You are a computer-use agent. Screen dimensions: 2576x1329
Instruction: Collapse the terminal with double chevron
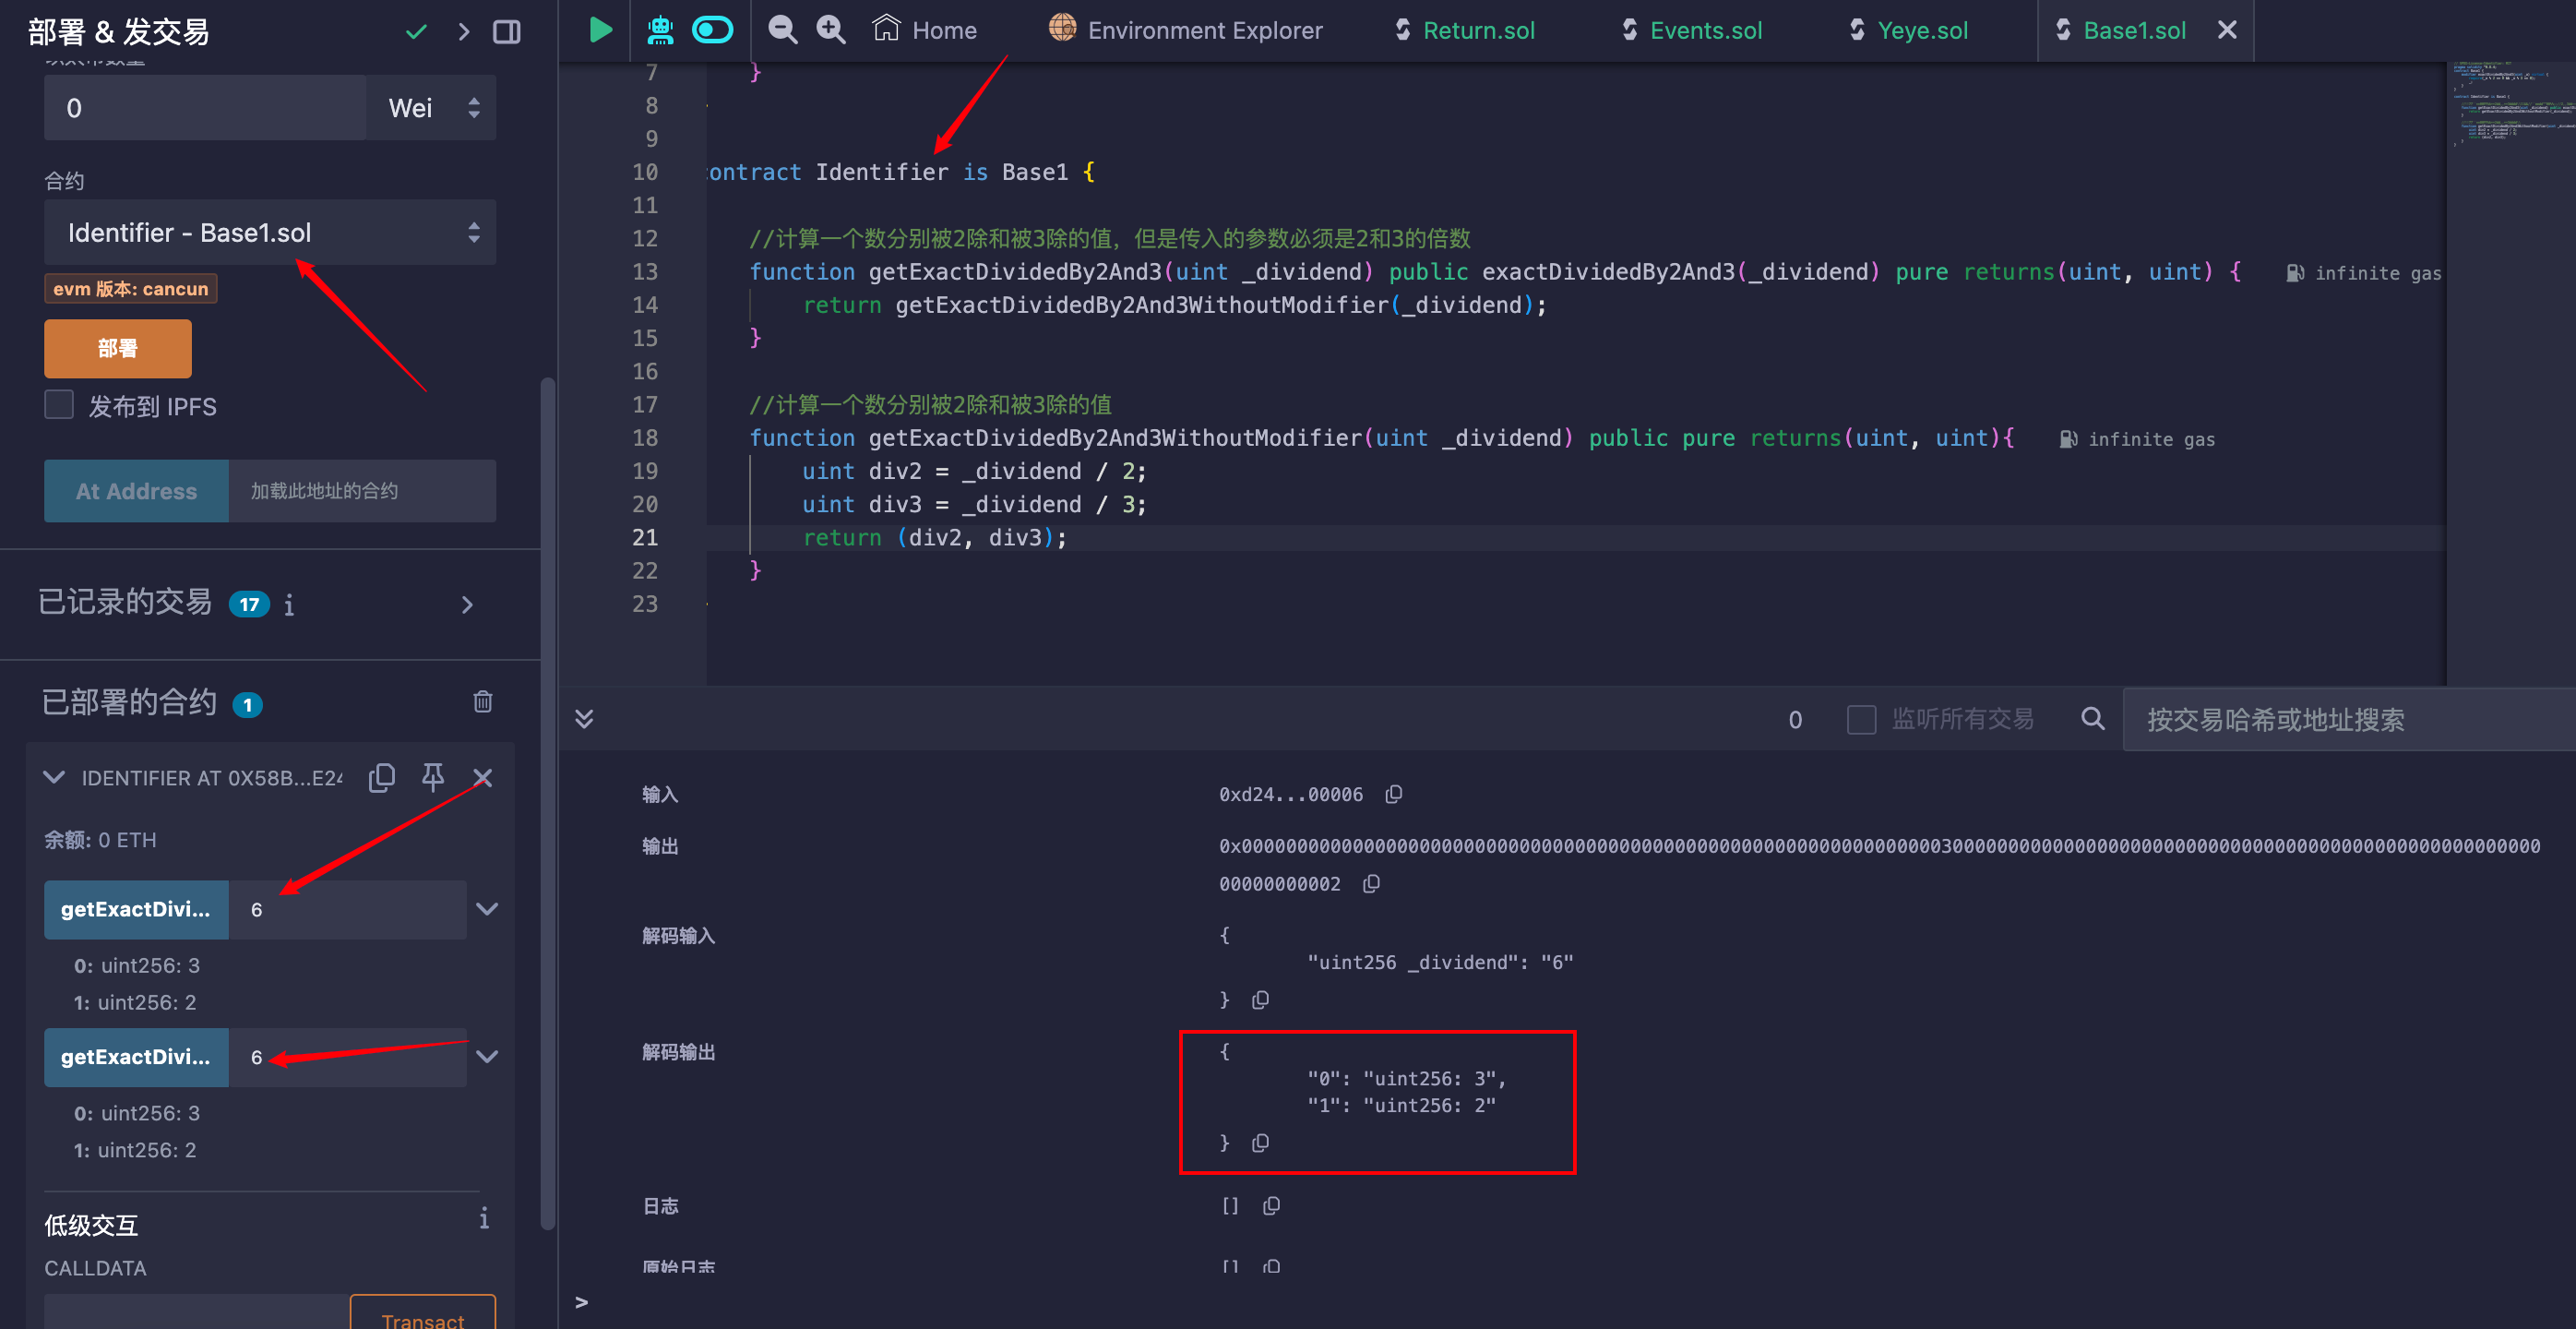click(x=584, y=719)
